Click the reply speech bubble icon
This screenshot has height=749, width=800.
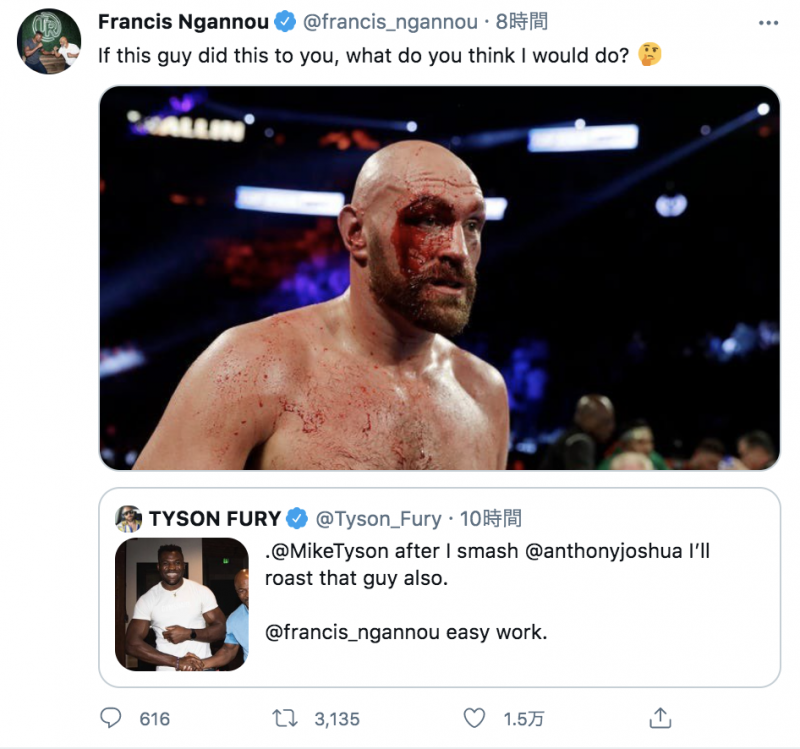tap(111, 718)
